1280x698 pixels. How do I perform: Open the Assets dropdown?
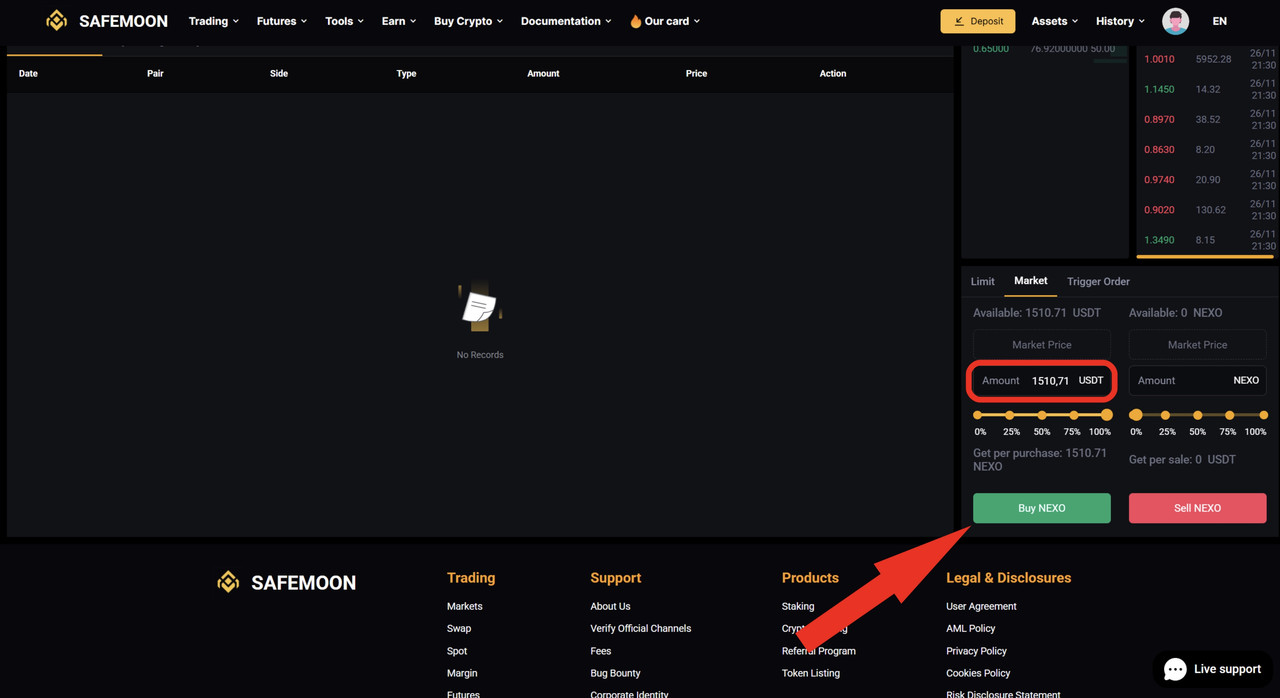1055,21
